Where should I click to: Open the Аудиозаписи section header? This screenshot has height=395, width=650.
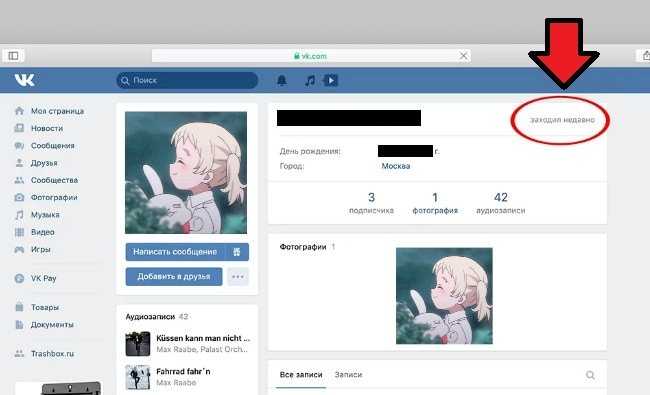point(150,317)
